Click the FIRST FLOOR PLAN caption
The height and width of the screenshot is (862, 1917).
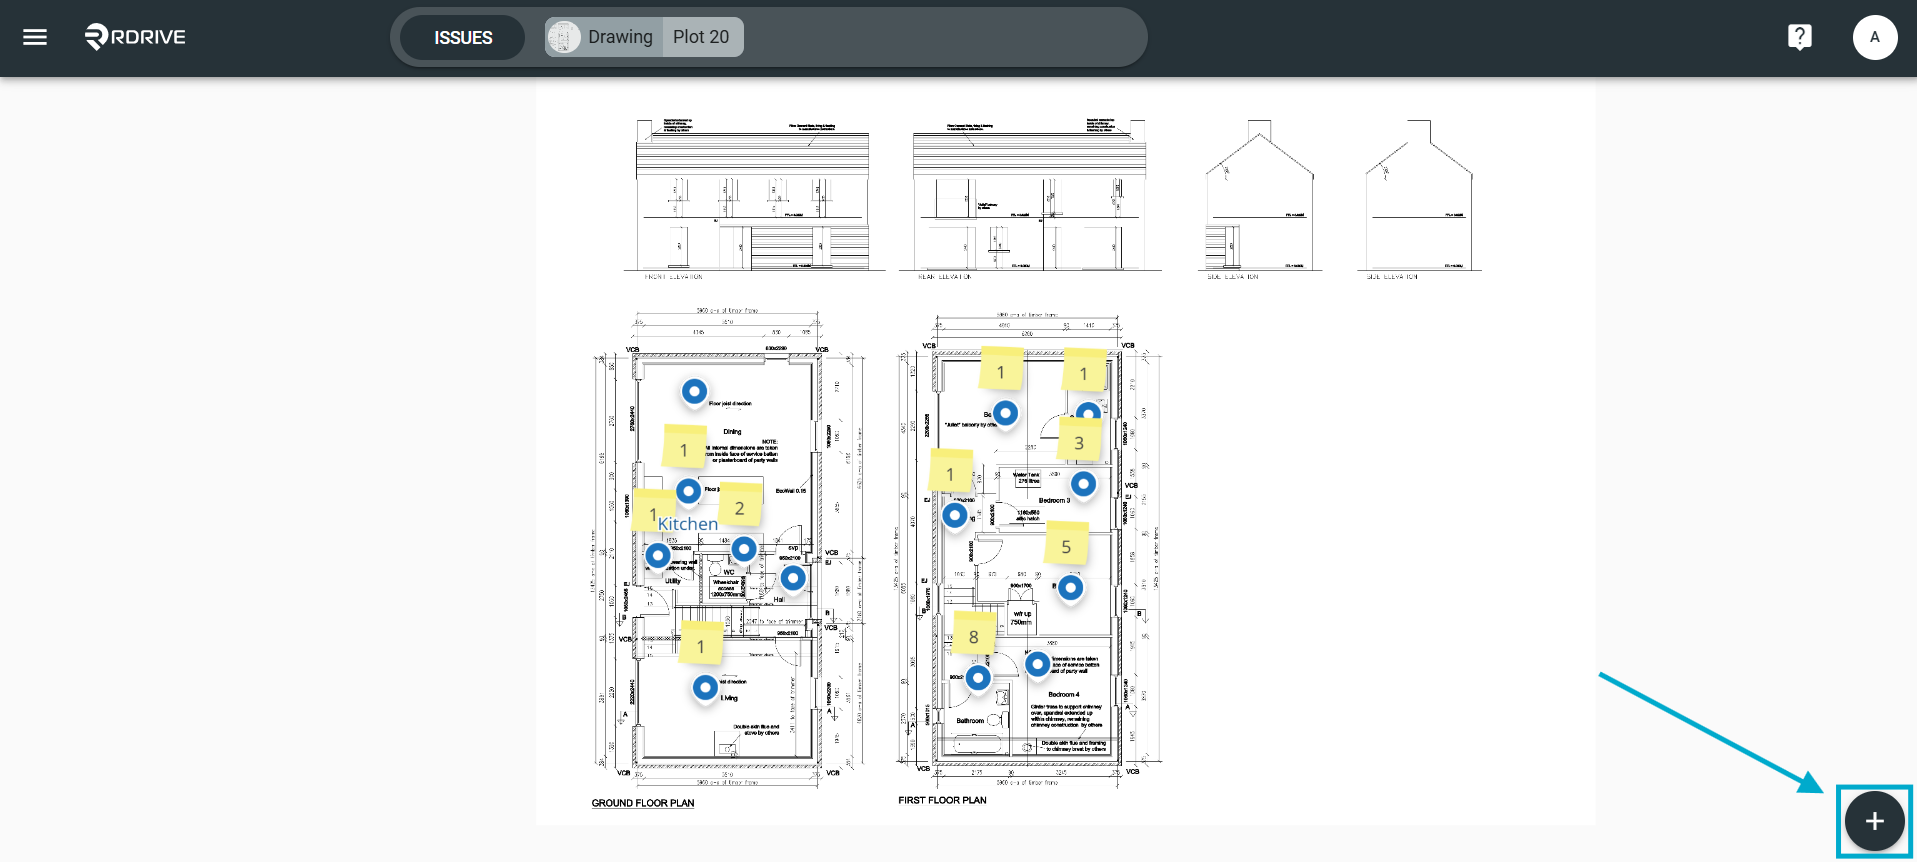point(942,800)
